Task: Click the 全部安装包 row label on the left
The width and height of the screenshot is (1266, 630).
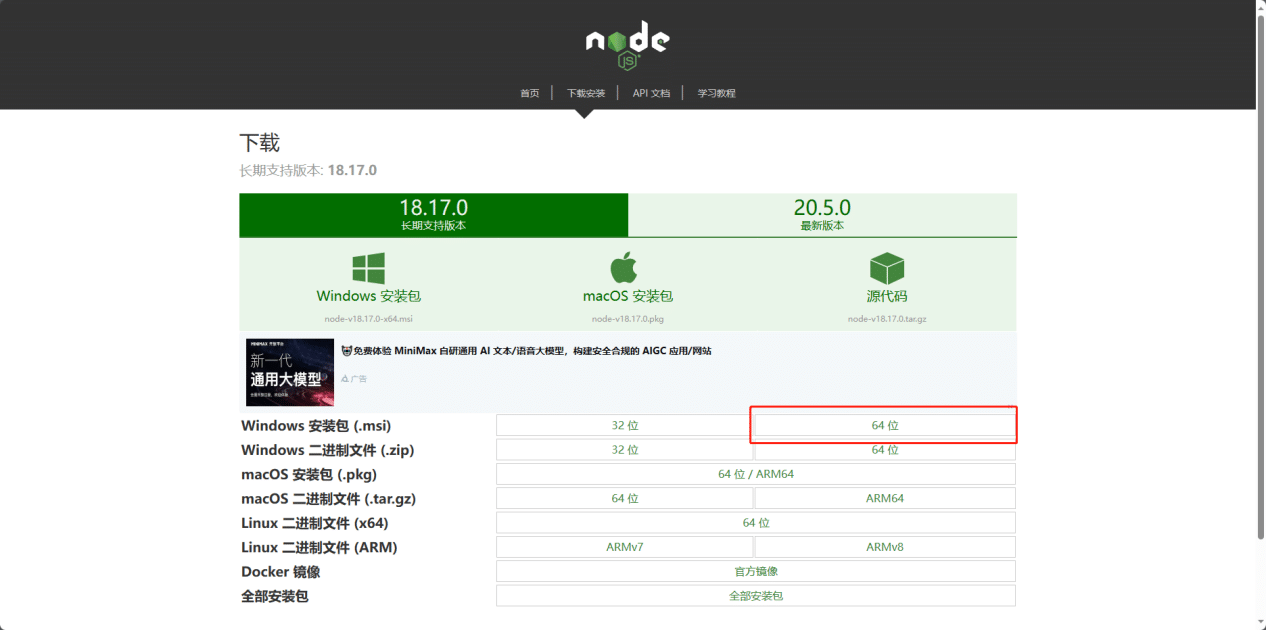Action: coord(275,596)
